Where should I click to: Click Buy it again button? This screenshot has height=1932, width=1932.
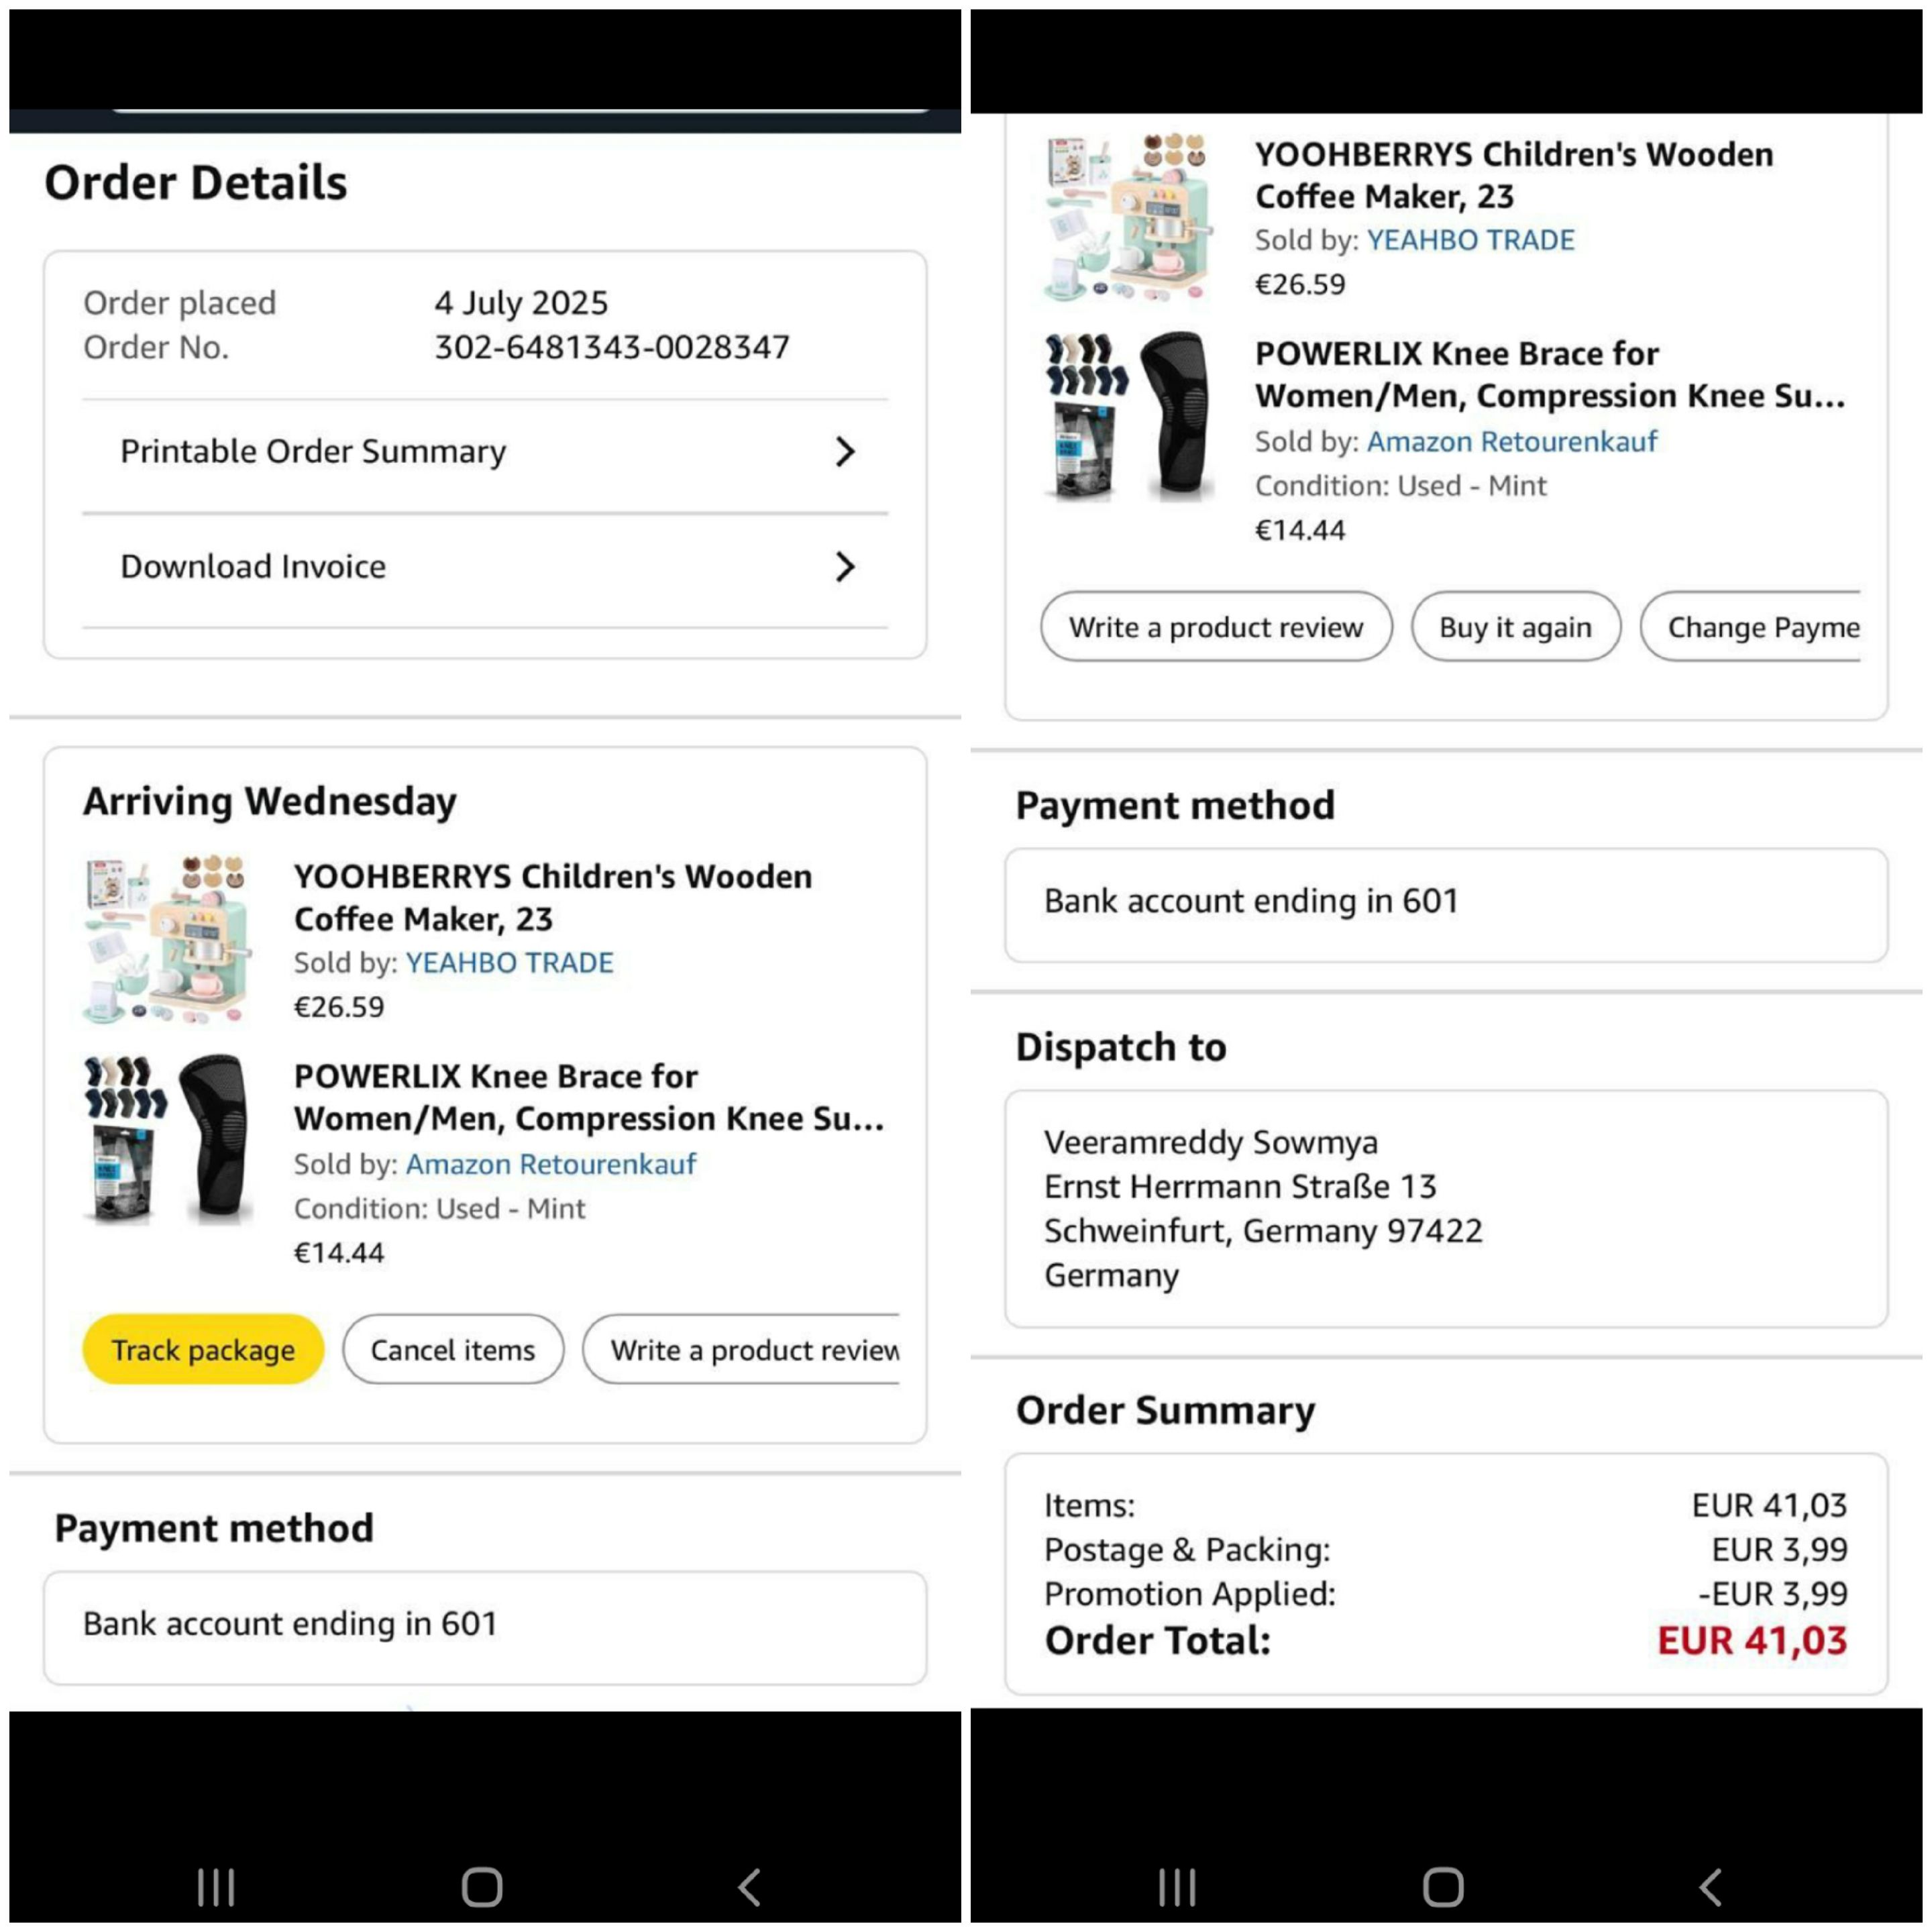click(1515, 627)
